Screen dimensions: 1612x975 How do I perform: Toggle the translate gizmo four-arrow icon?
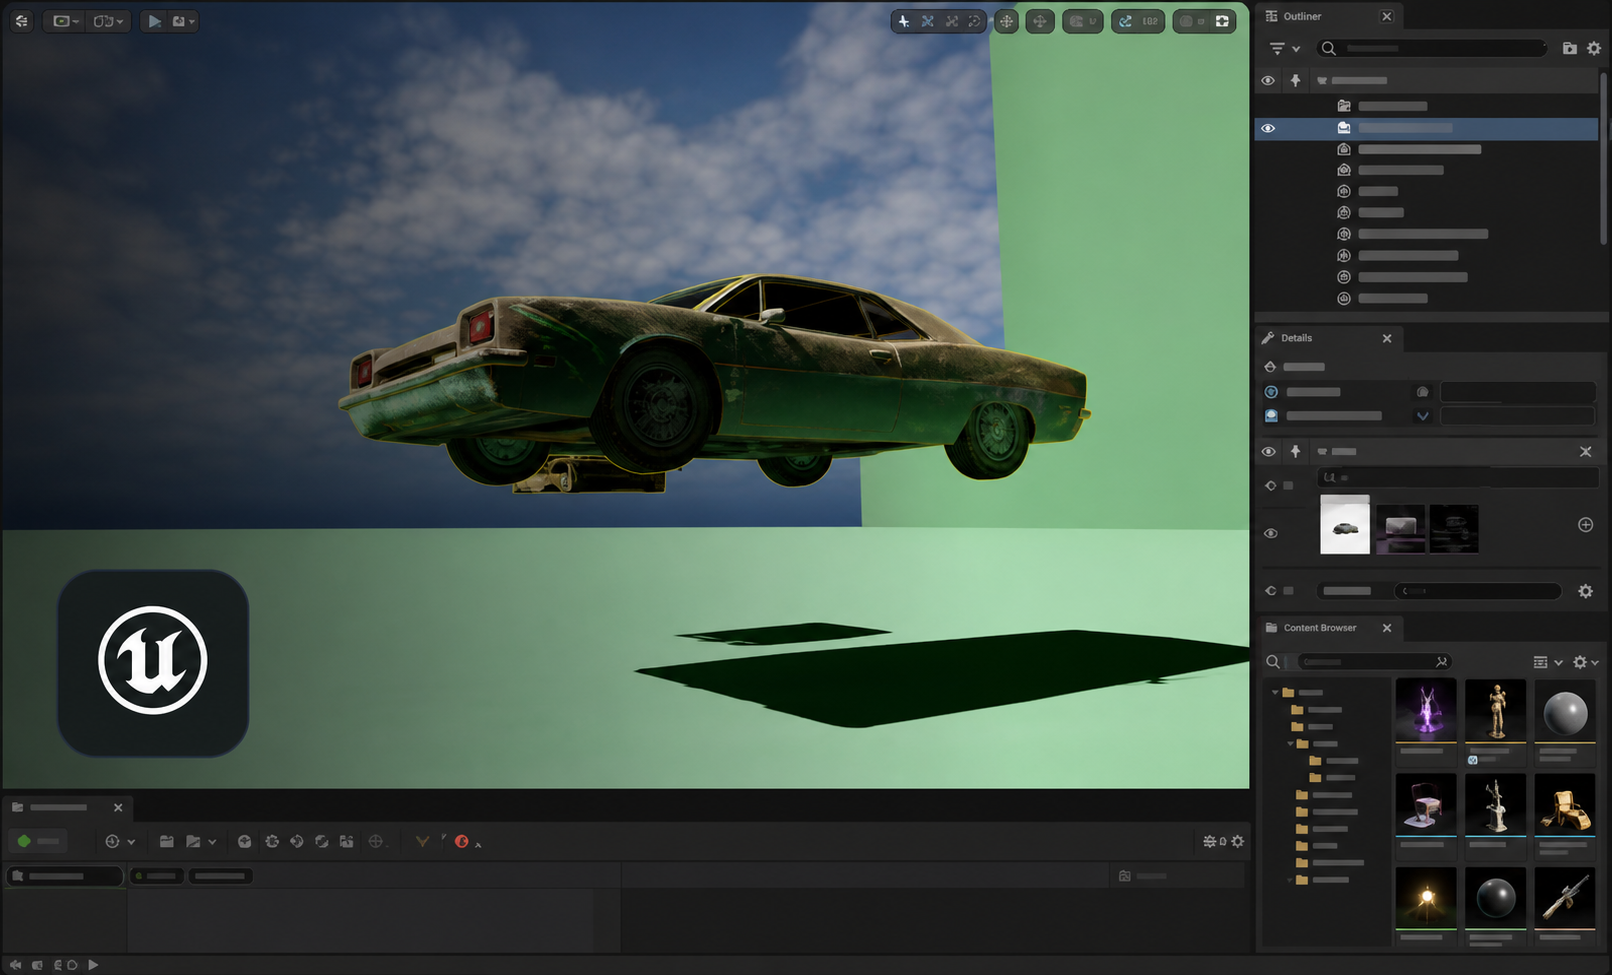[1040, 21]
